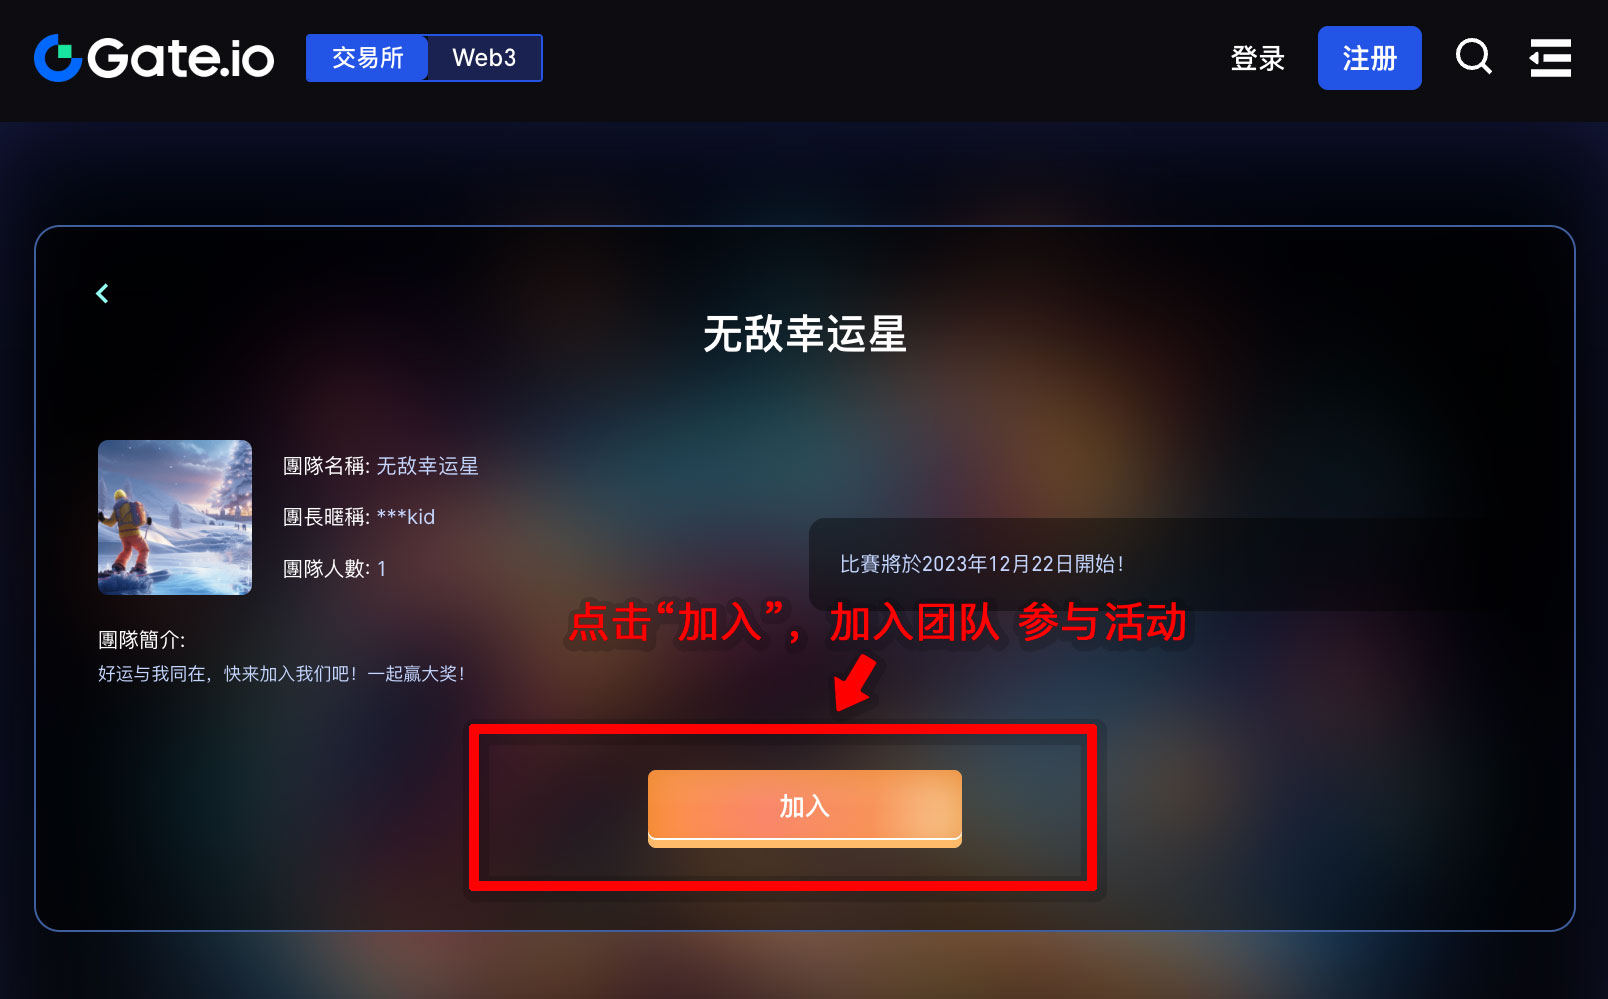The height and width of the screenshot is (999, 1608).
Task: Open the hamburger menu icon
Action: [x=1550, y=58]
